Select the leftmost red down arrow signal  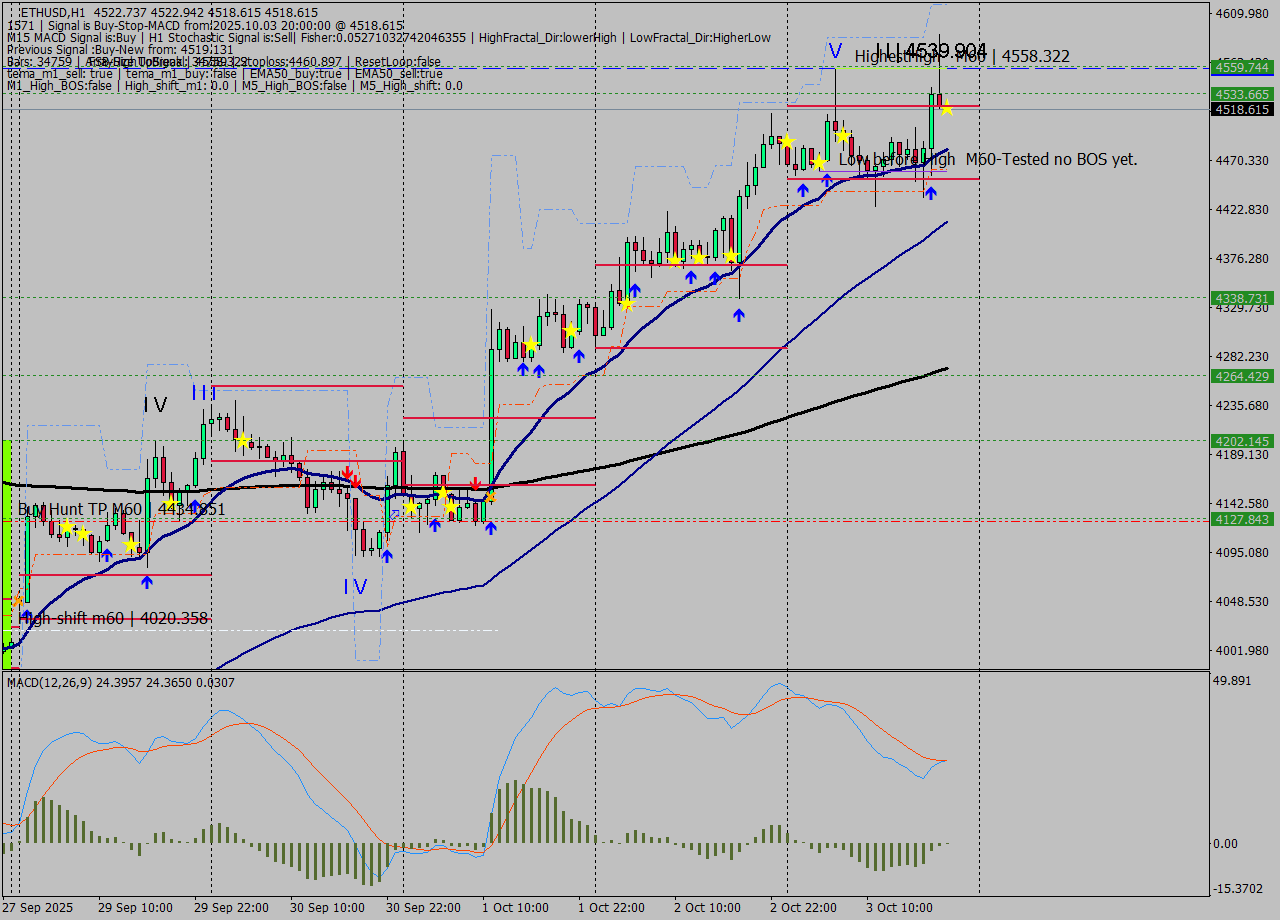point(346,472)
